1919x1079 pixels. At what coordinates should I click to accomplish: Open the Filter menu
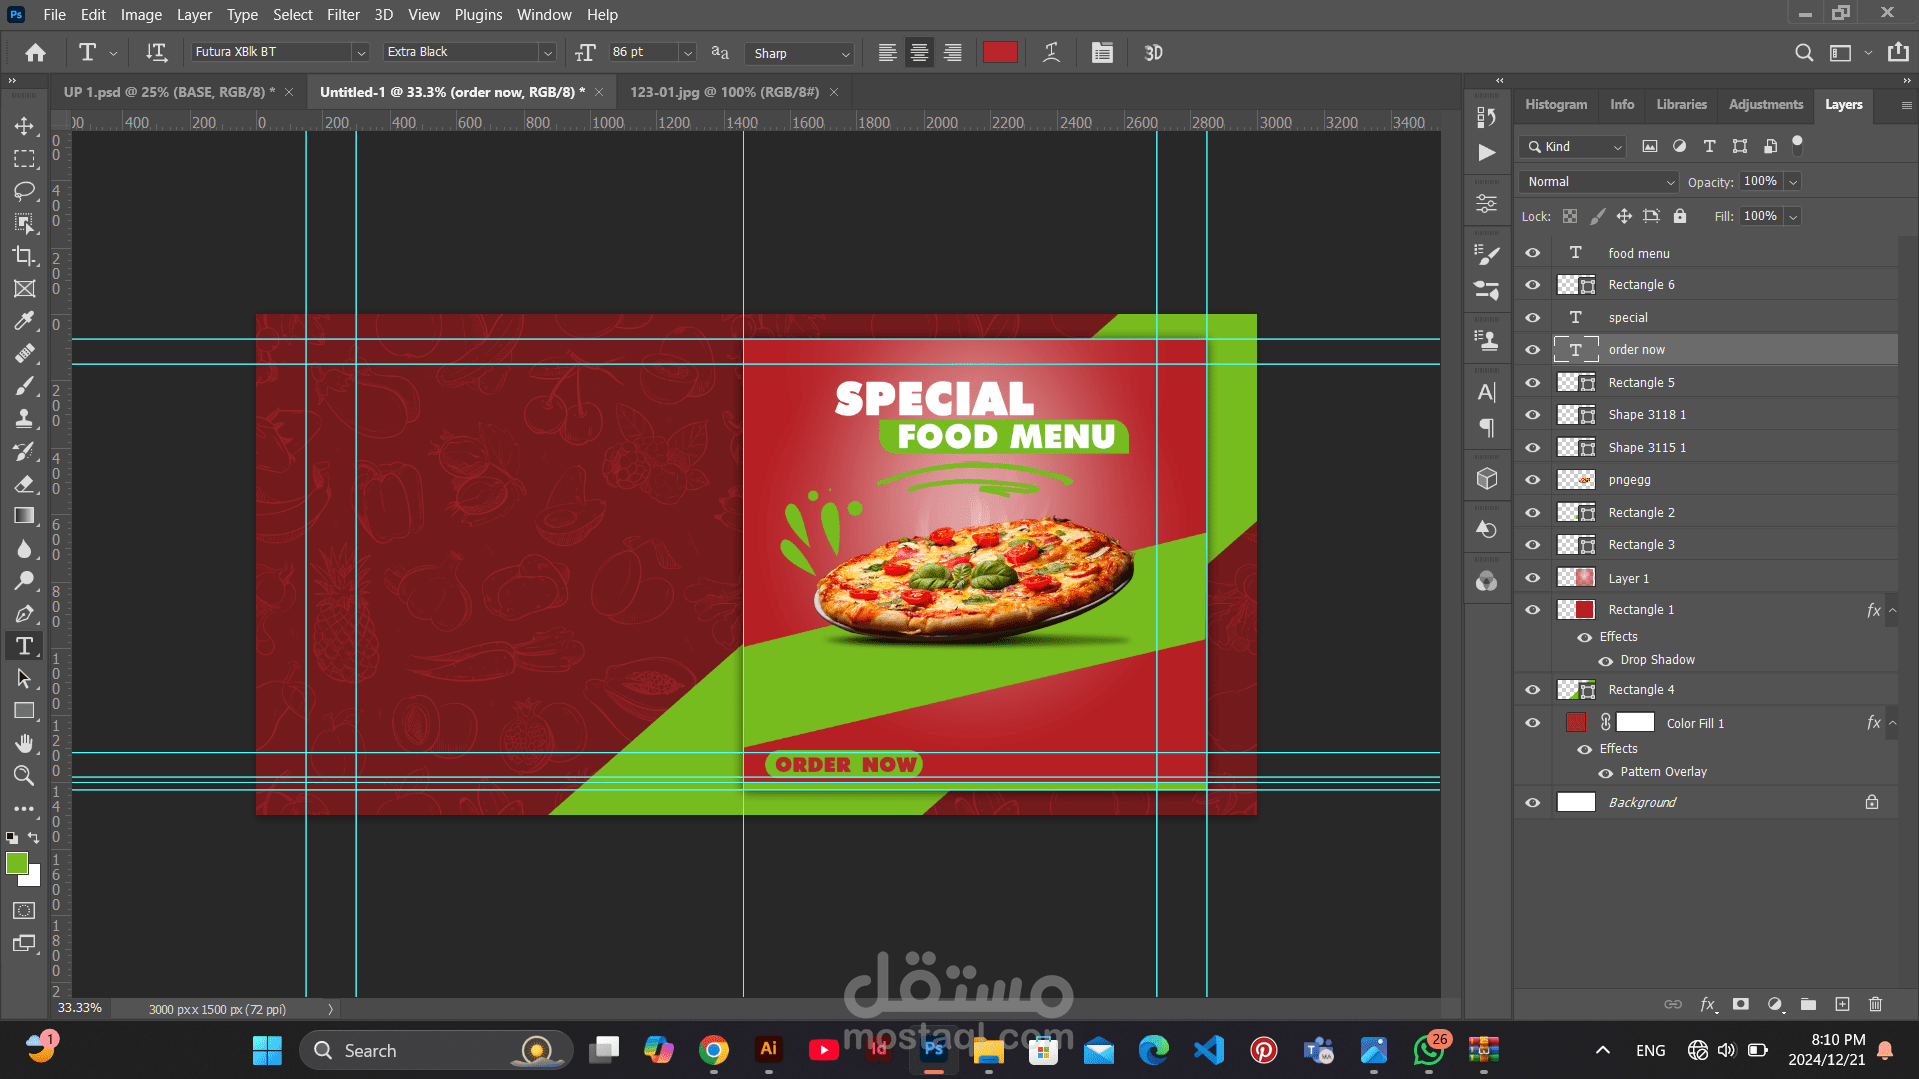342,14
